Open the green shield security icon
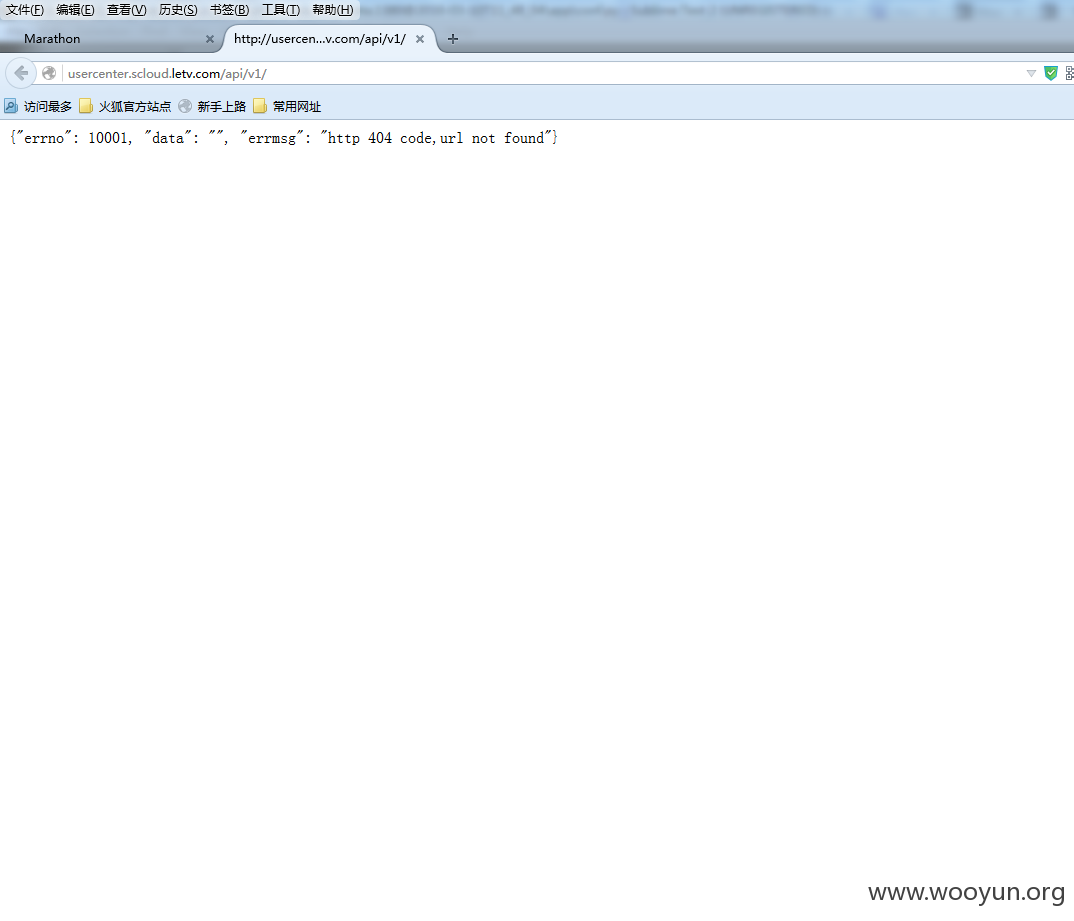Viewport: 1074px width, 921px height. tap(1050, 73)
